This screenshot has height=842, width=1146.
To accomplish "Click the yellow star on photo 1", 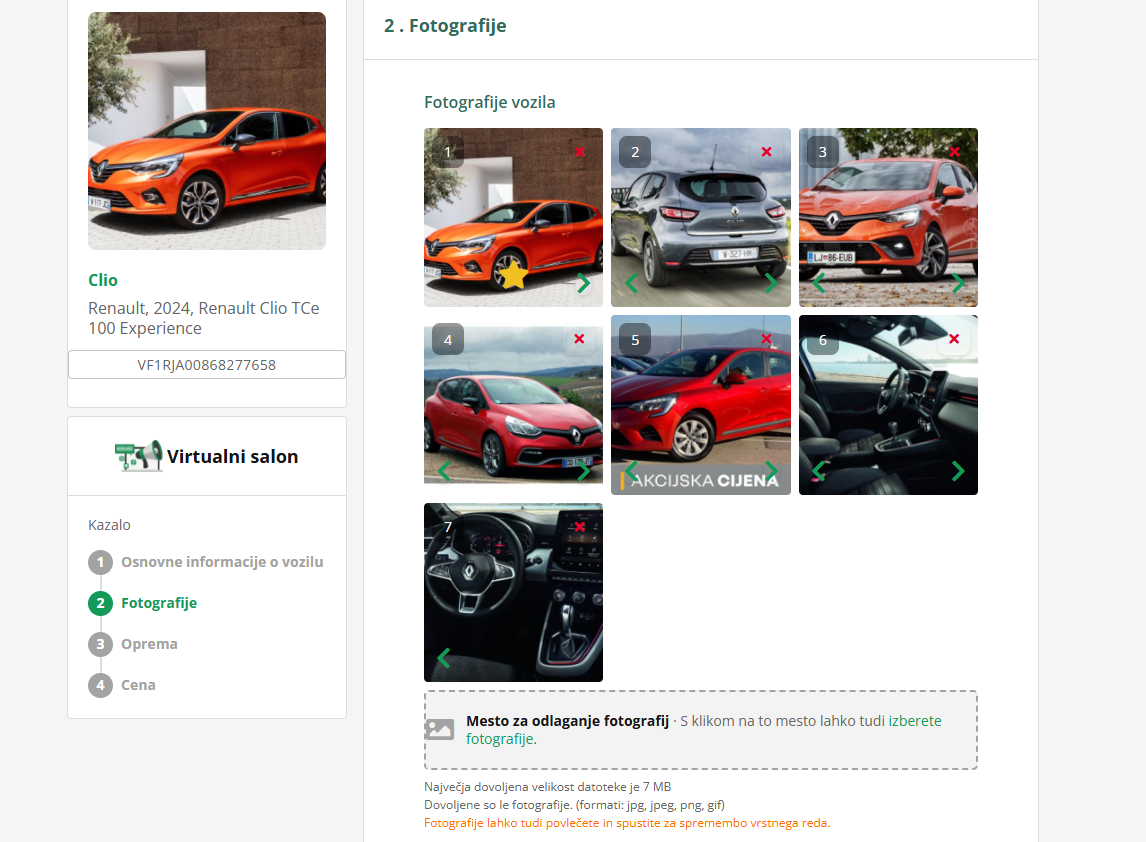I will (513, 276).
